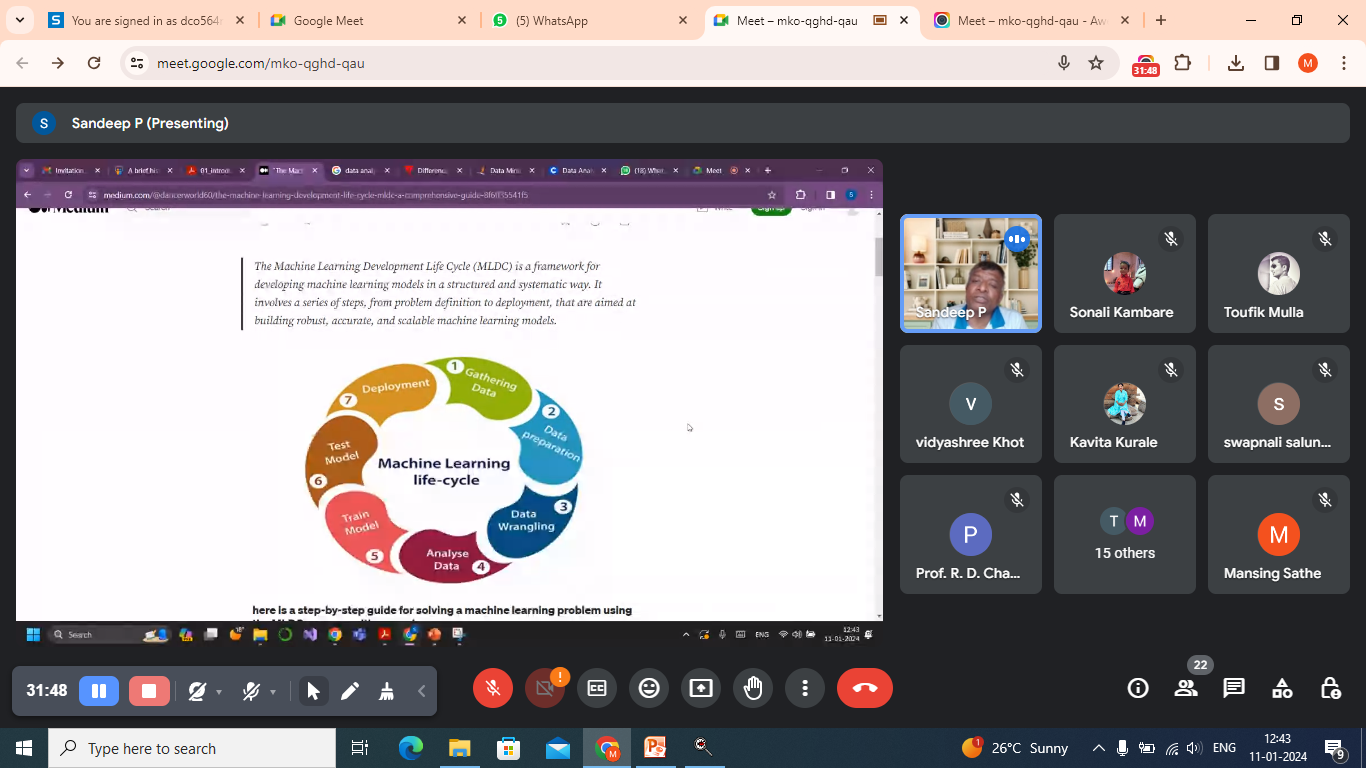The image size is (1366, 768).
Task: Show hidden system tray icons
Action: pyautogui.click(x=1098, y=748)
